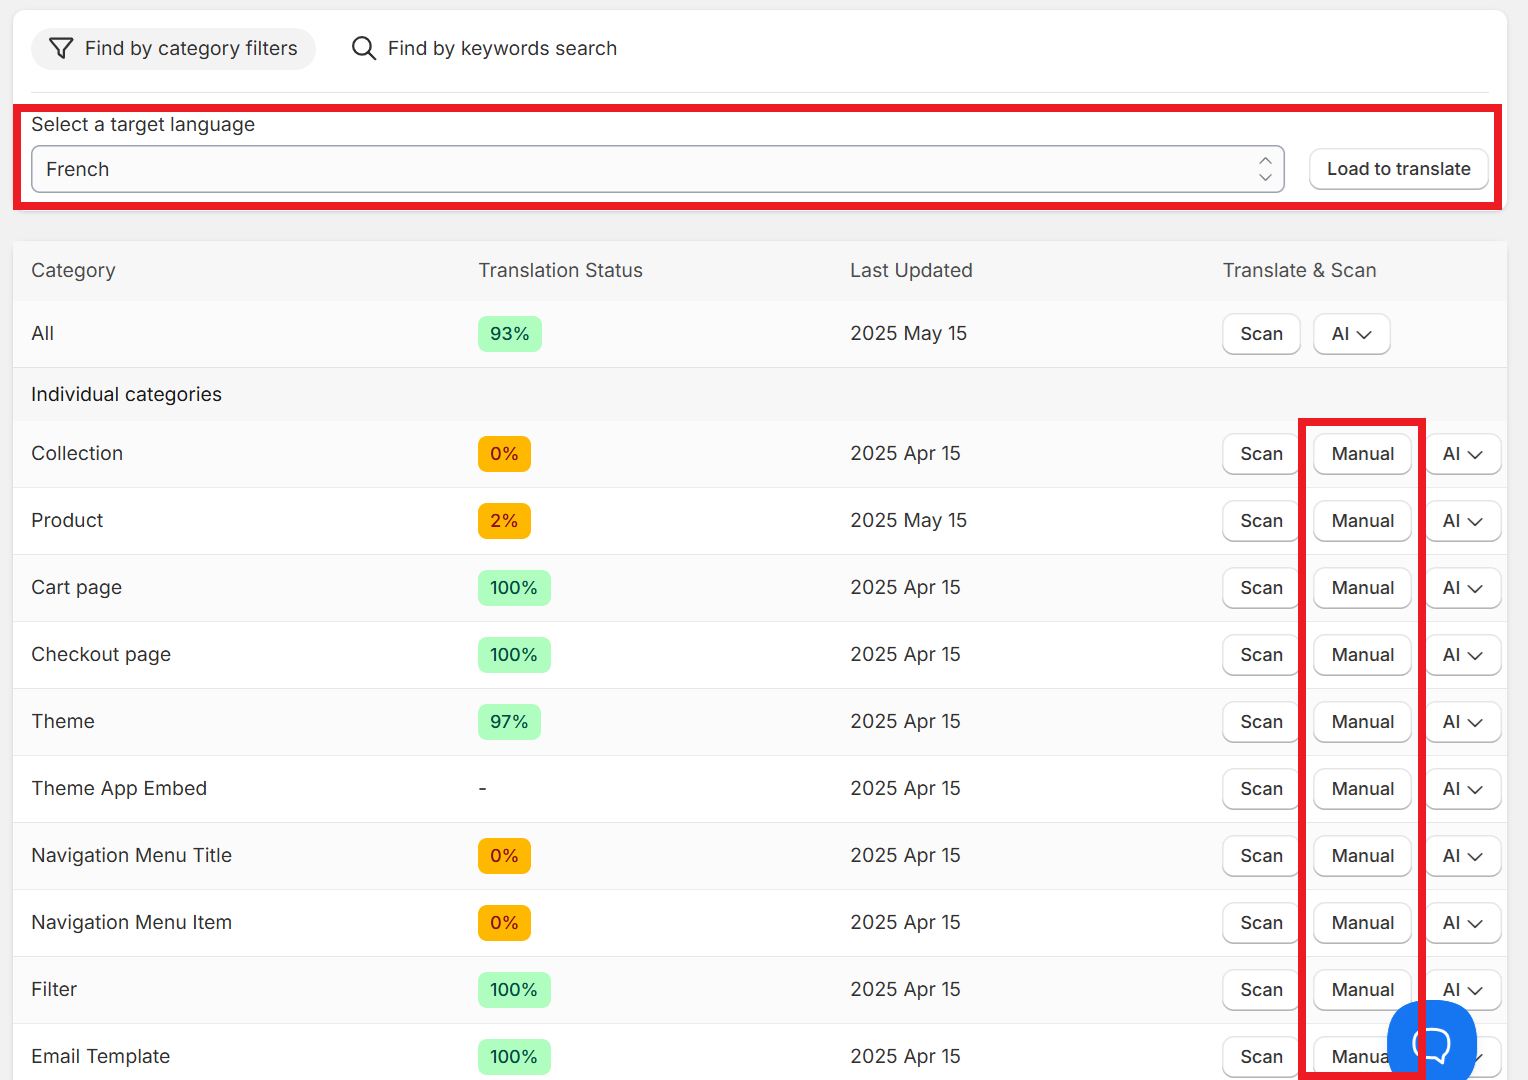Click the Theme App Embed category name
Viewport: 1528px width, 1080px height.
pos(119,789)
